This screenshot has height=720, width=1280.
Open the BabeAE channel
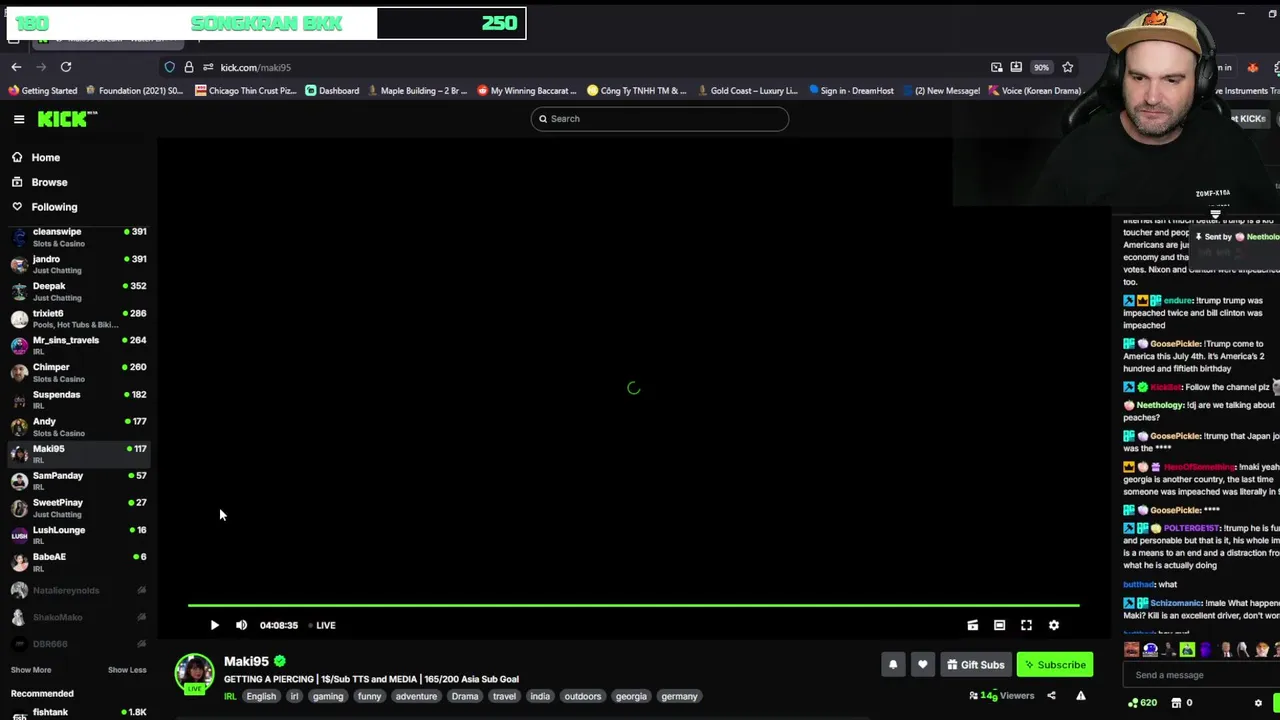[x=78, y=562]
